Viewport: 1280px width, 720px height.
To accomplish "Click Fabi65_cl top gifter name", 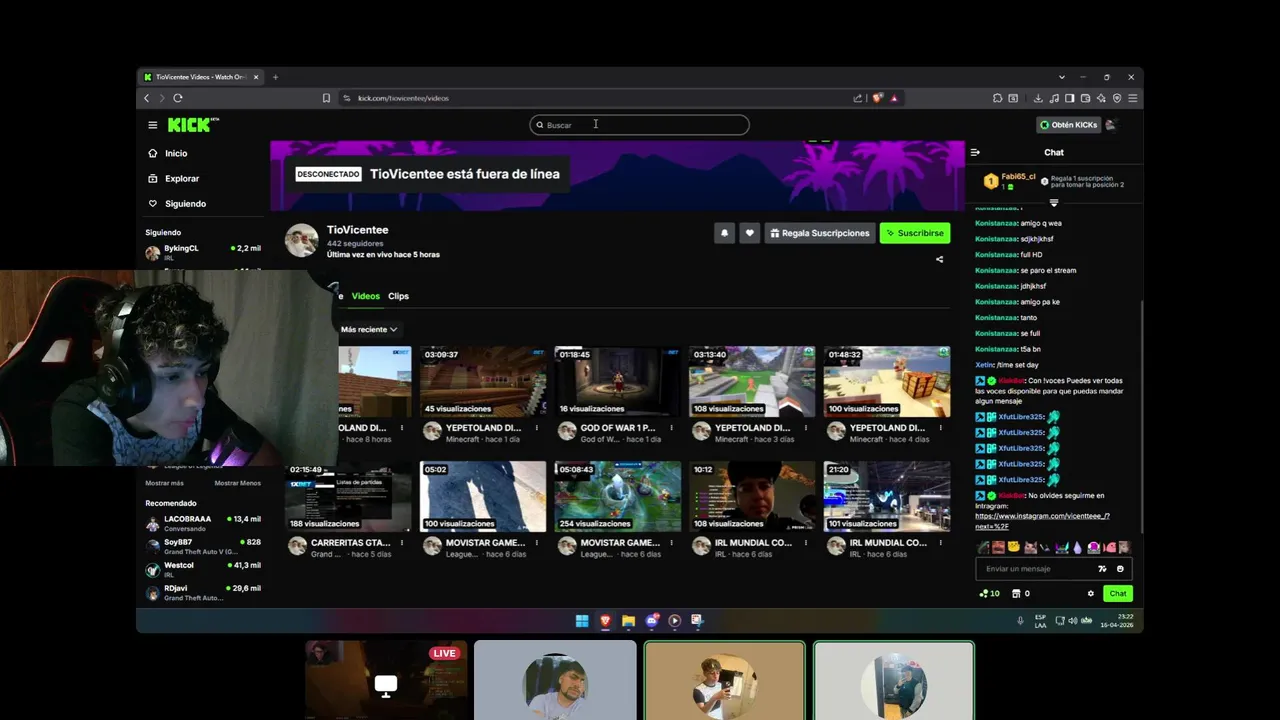I will point(1018,176).
